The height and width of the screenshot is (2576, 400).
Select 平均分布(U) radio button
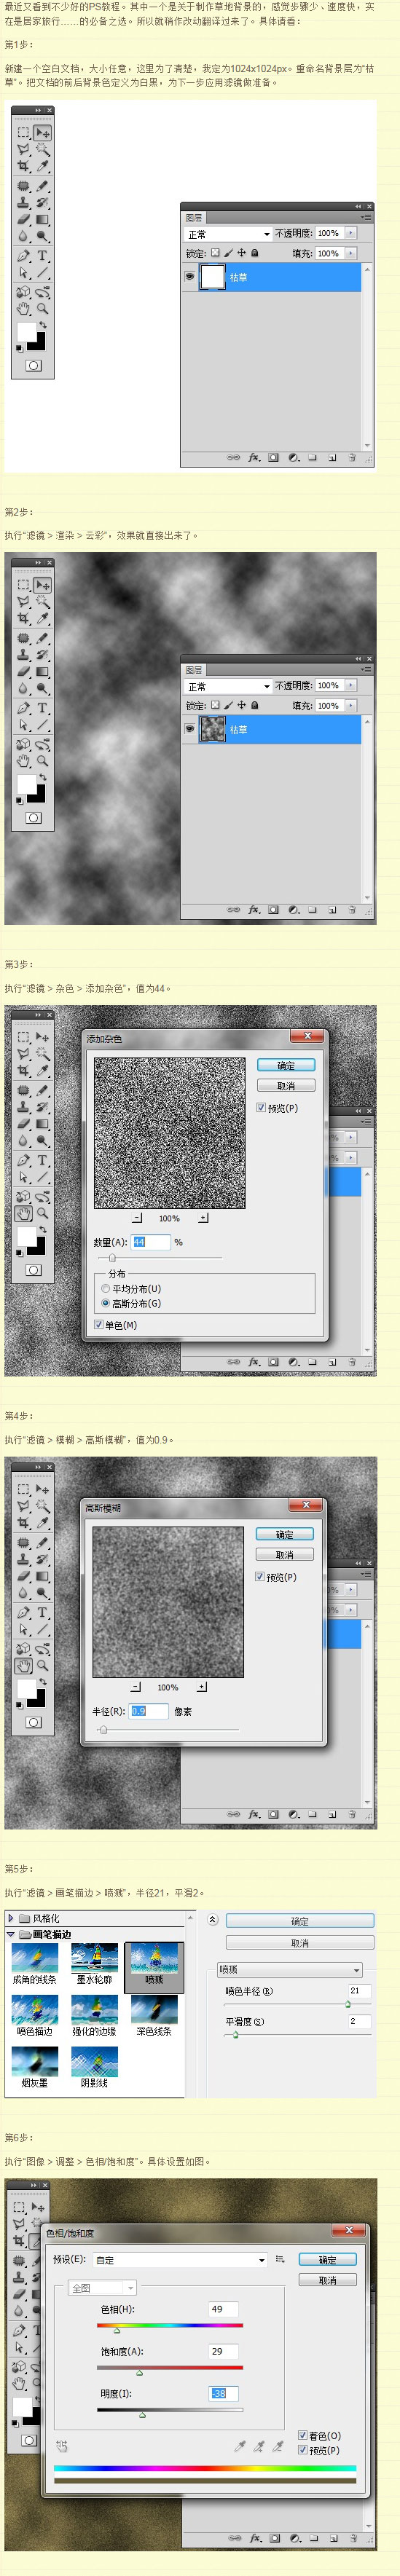(x=105, y=1289)
